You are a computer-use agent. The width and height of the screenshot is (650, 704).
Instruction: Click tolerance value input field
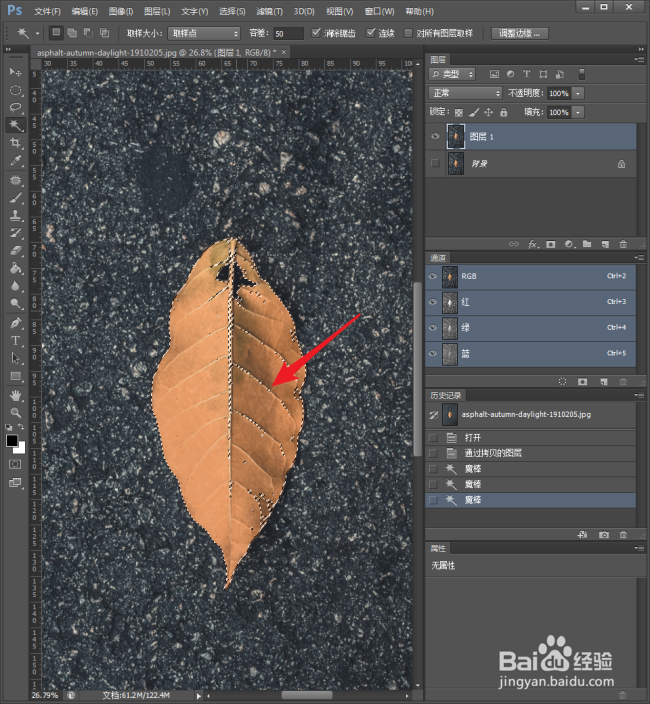(288, 33)
